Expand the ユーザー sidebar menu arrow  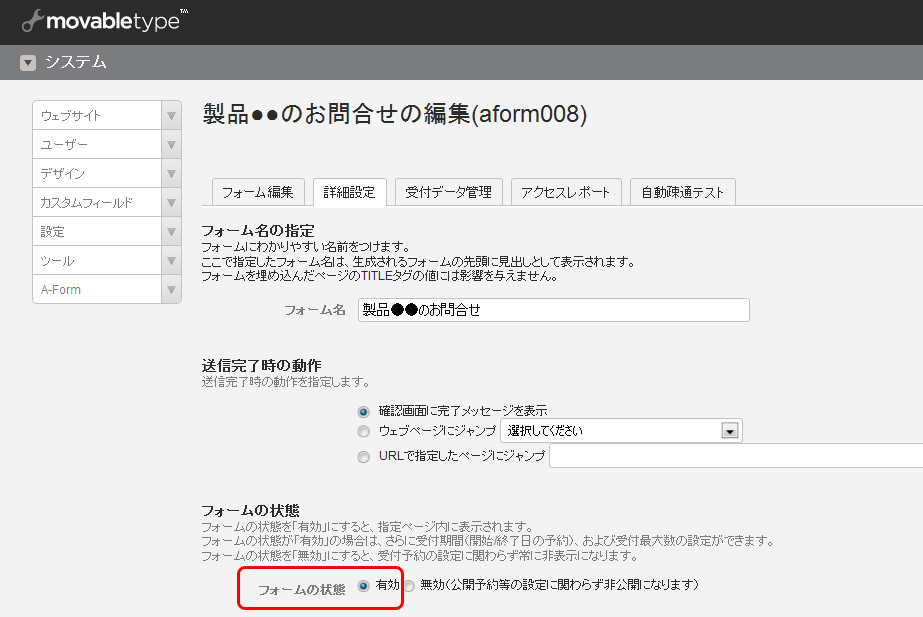click(x=171, y=145)
